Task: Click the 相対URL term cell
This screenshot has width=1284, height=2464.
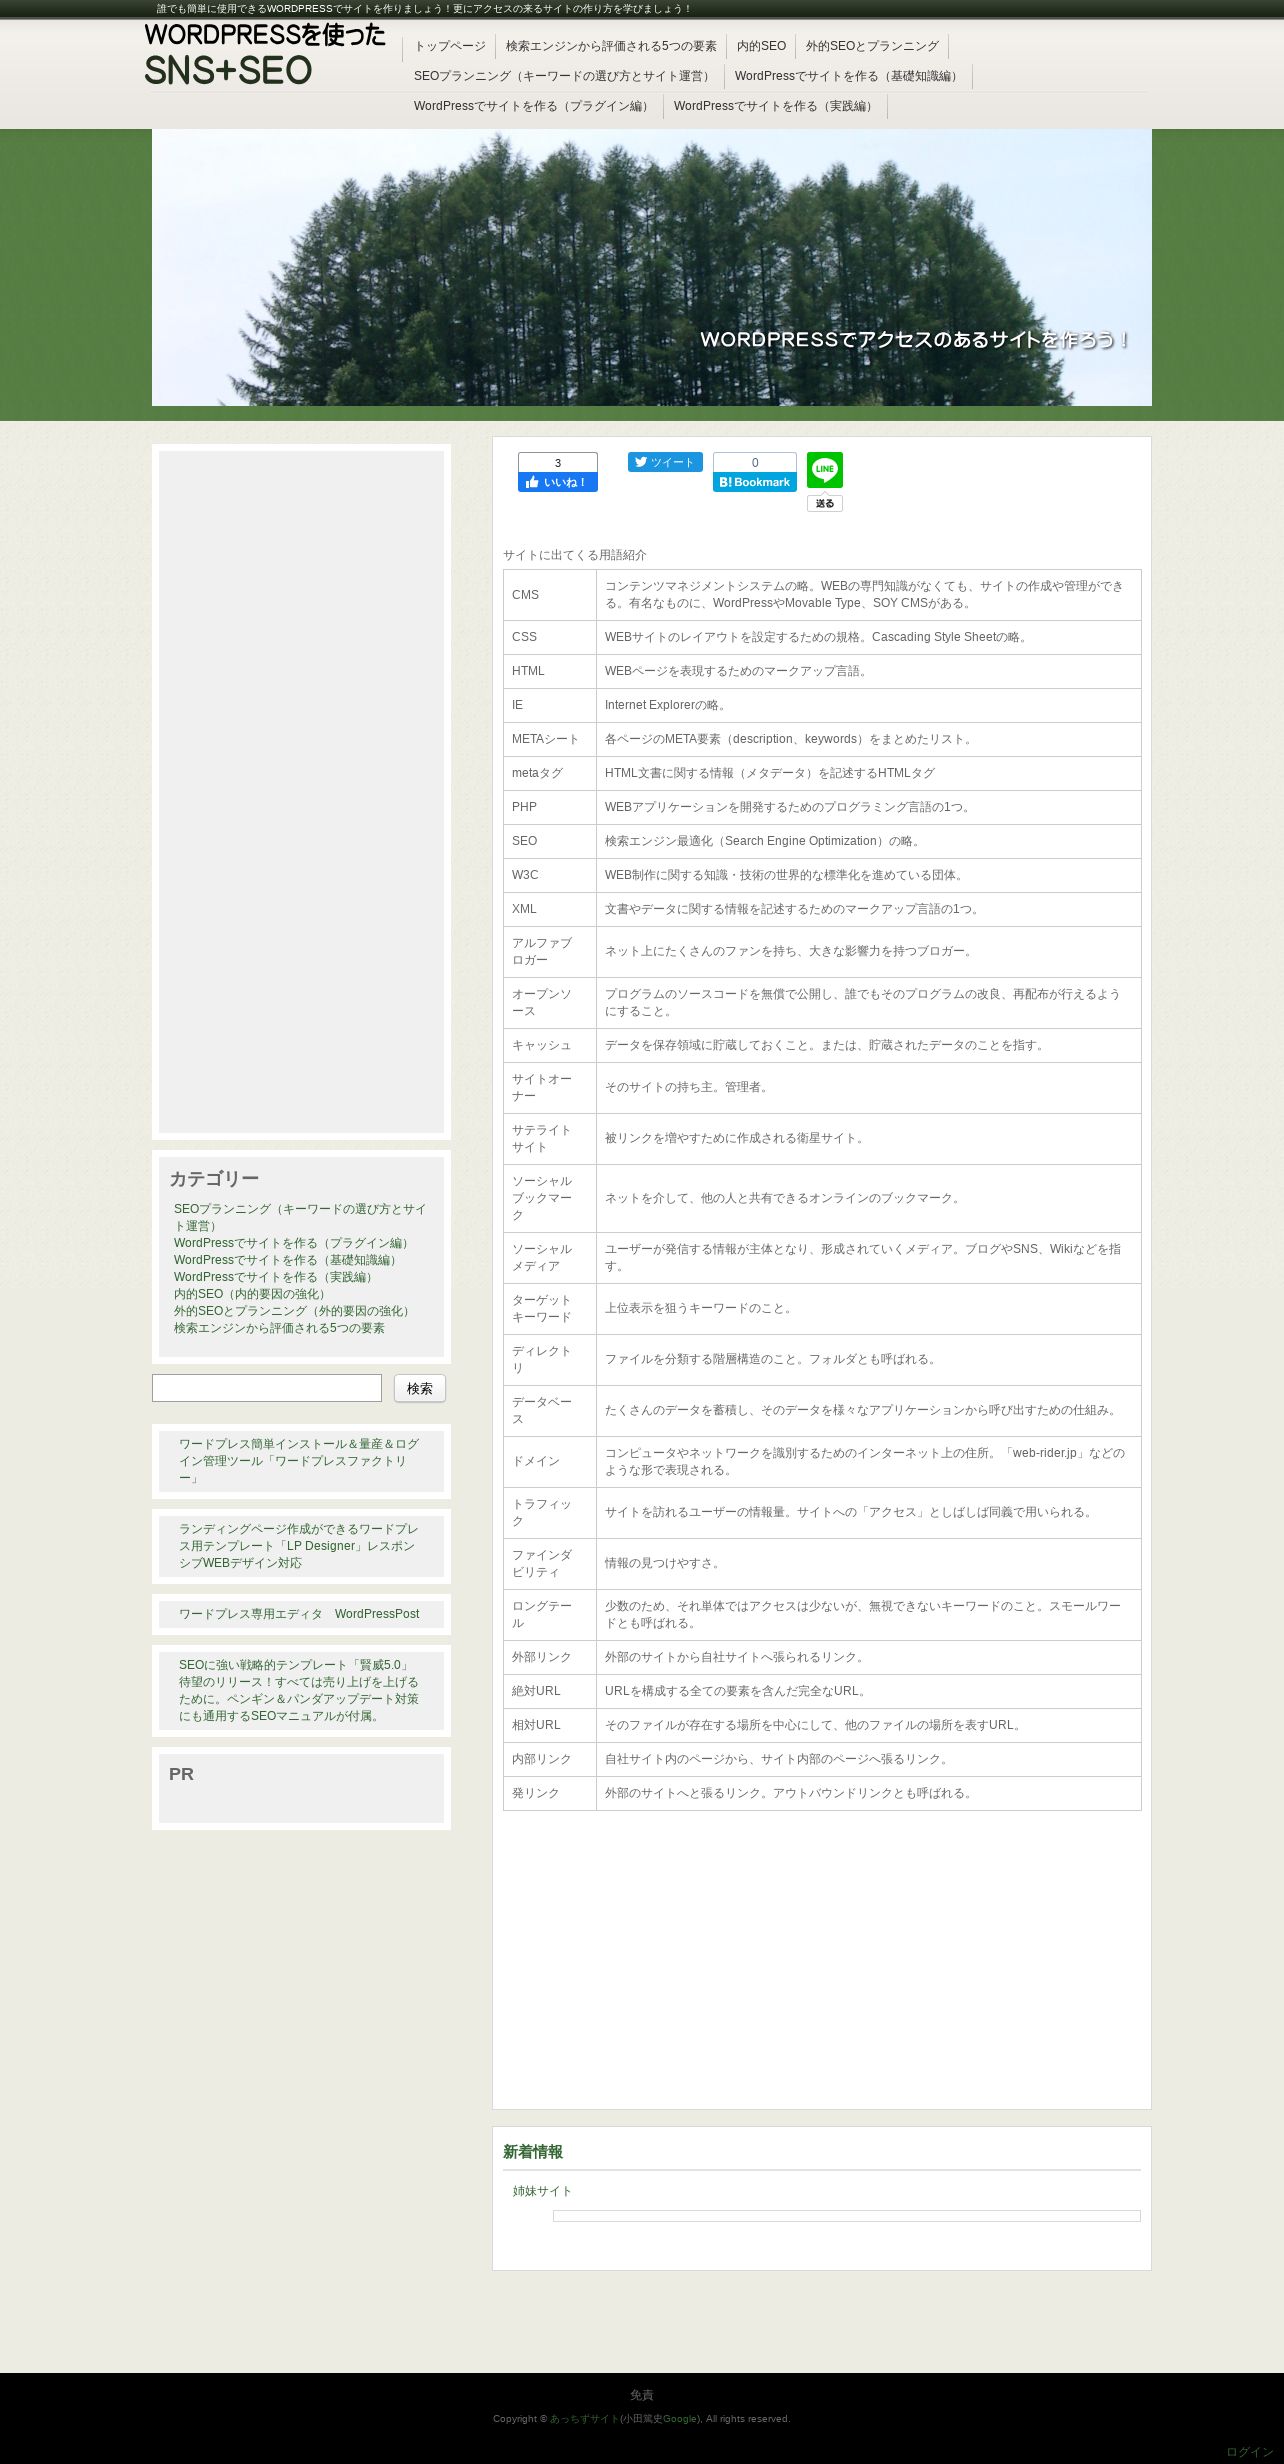Action: [x=550, y=1725]
